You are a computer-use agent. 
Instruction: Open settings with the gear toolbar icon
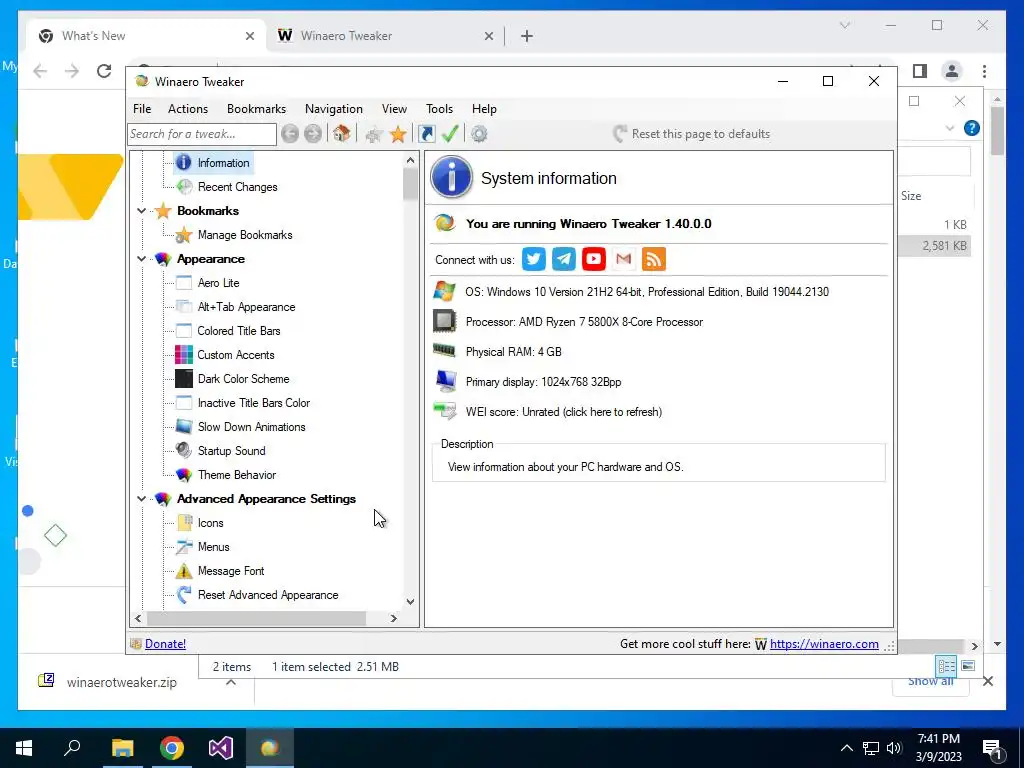[479, 134]
